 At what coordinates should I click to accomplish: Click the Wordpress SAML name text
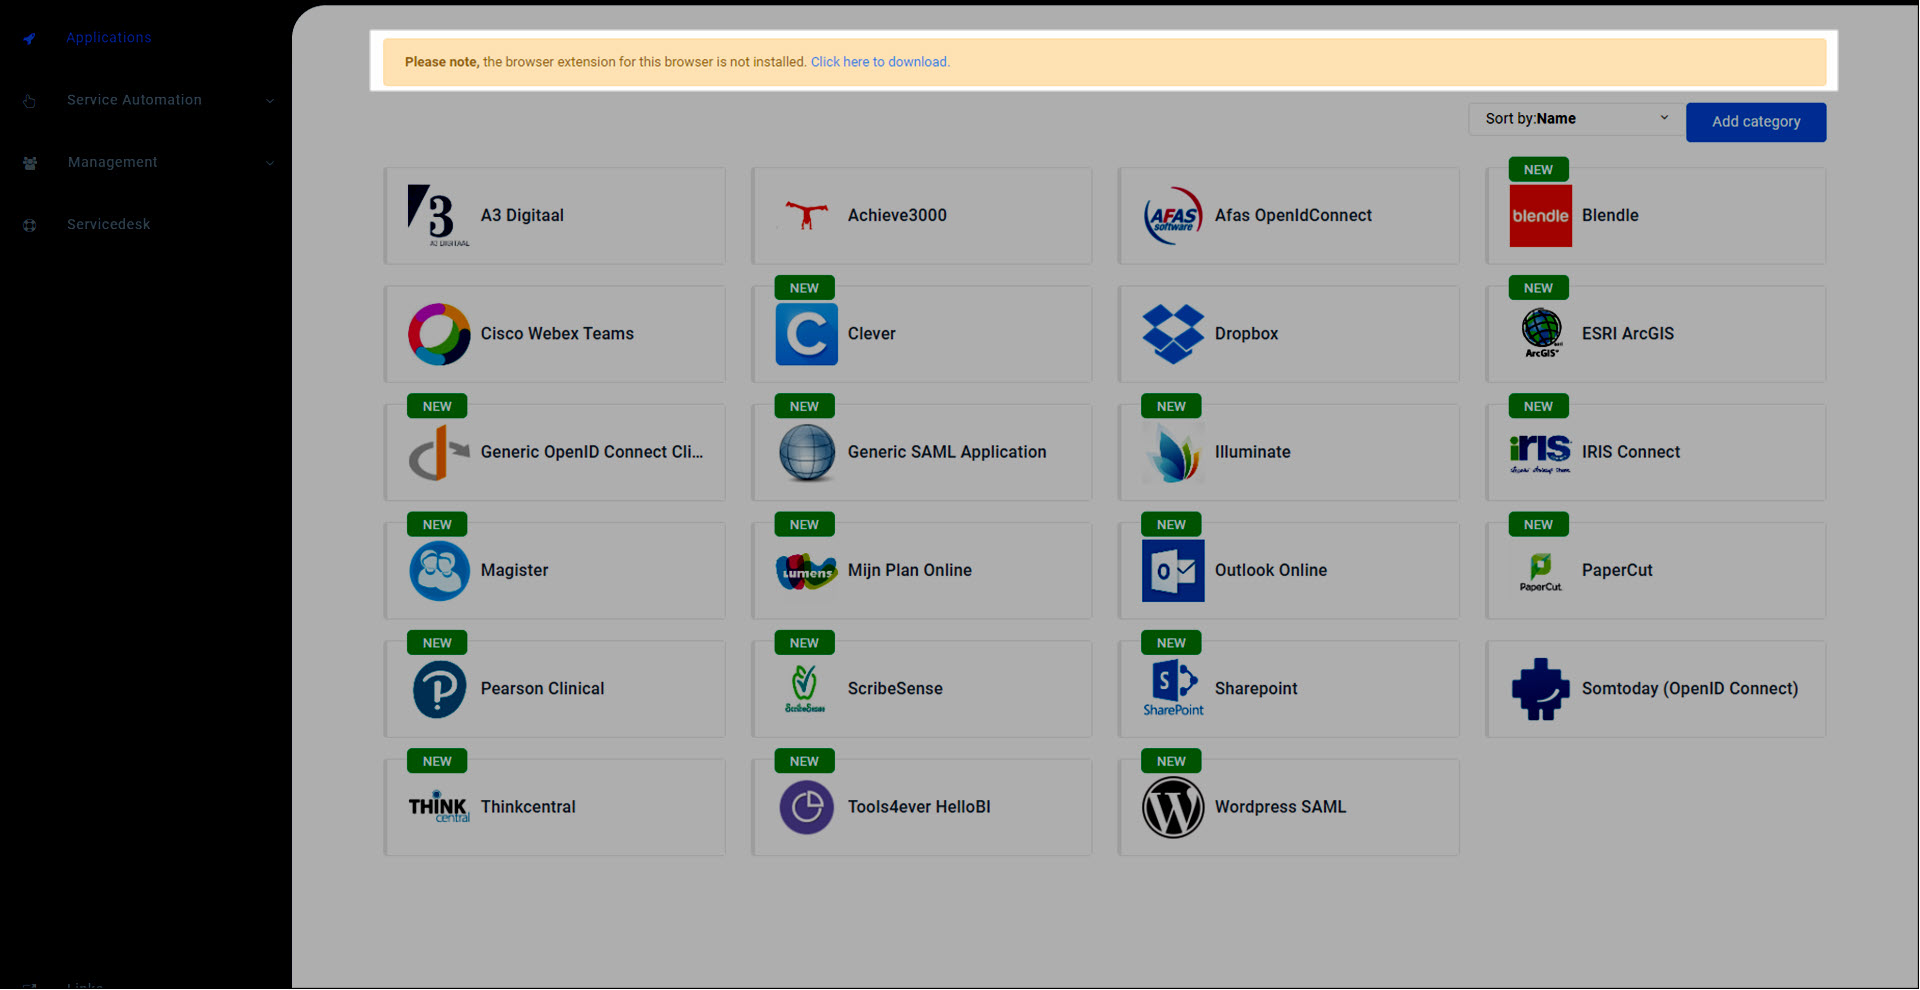pos(1280,807)
